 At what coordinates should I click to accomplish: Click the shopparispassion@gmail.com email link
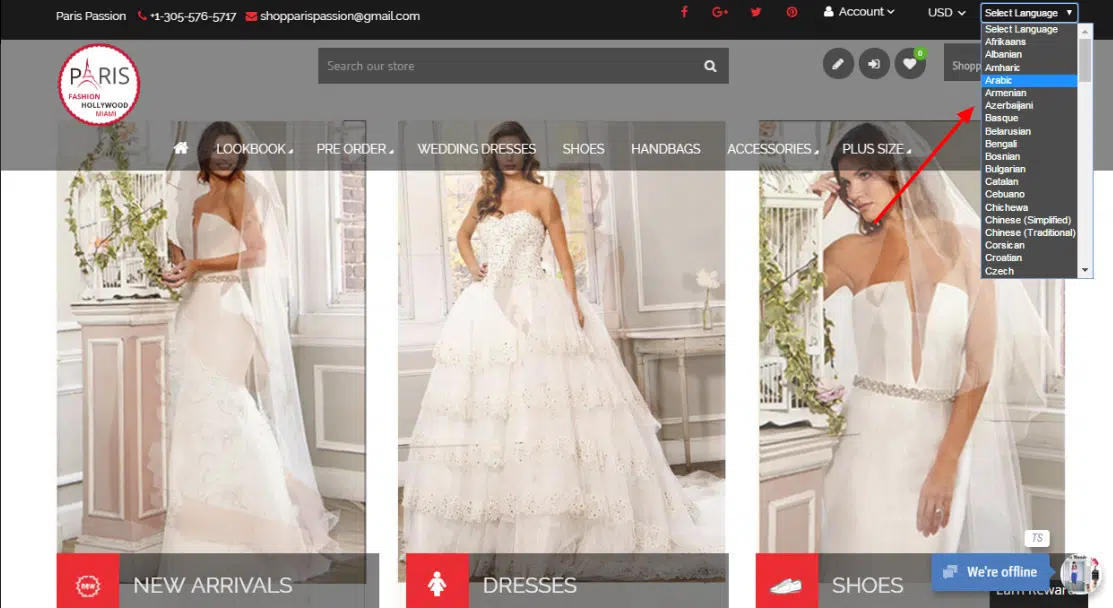pyautogui.click(x=339, y=16)
